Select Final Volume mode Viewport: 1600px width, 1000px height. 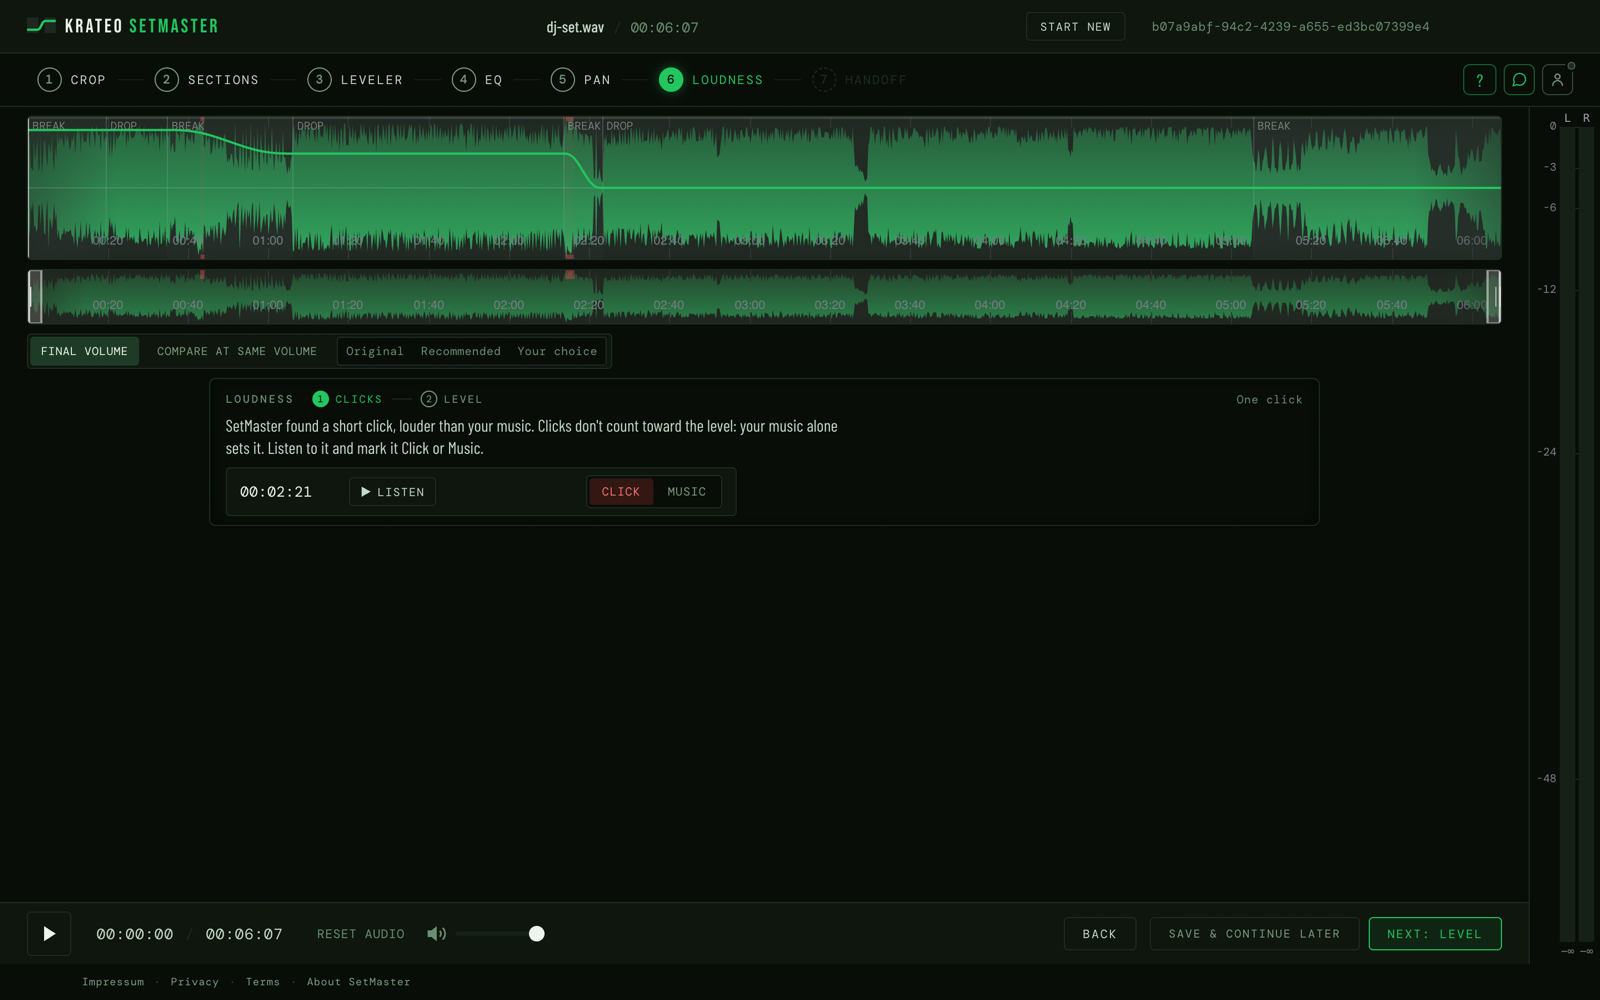(x=84, y=351)
